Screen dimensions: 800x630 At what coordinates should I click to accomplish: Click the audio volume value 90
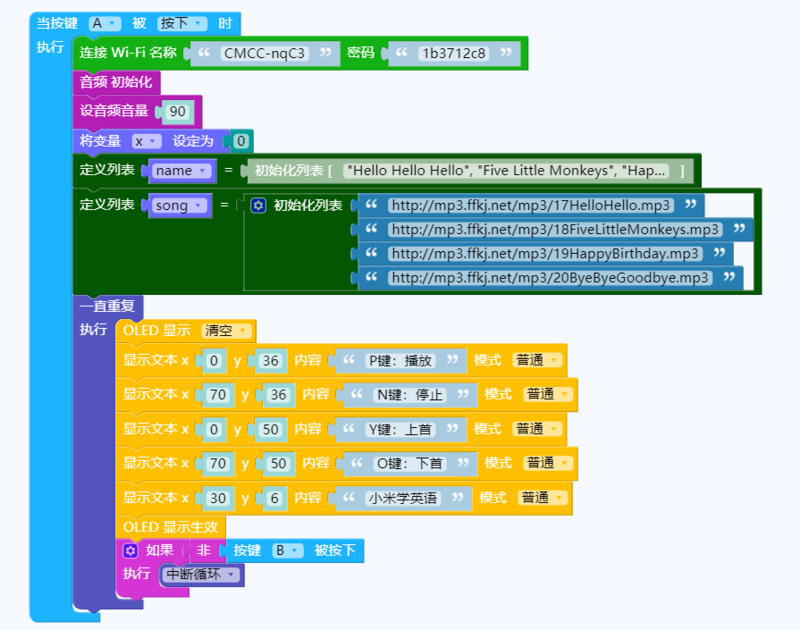[177, 111]
